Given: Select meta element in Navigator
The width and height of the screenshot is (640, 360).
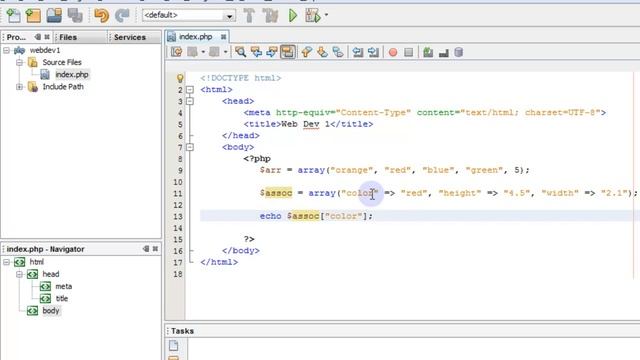Looking at the screenshot, I should coord(63,287).
